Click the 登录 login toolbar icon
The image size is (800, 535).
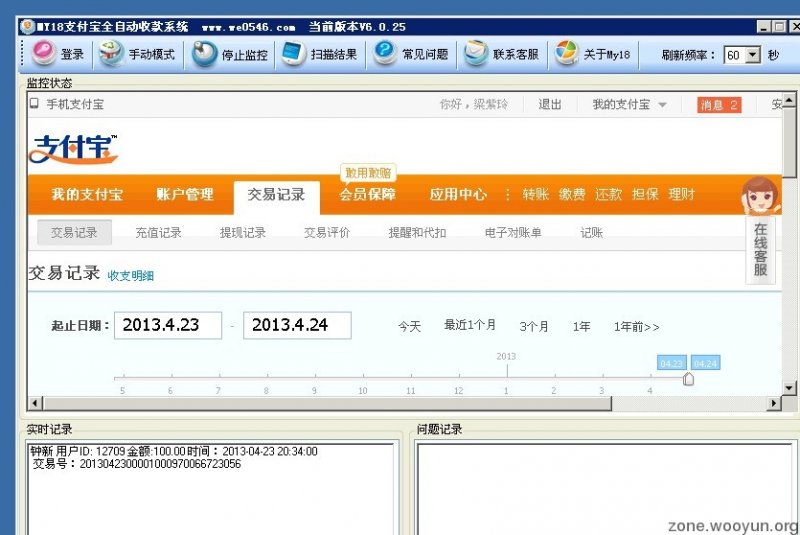44,54
